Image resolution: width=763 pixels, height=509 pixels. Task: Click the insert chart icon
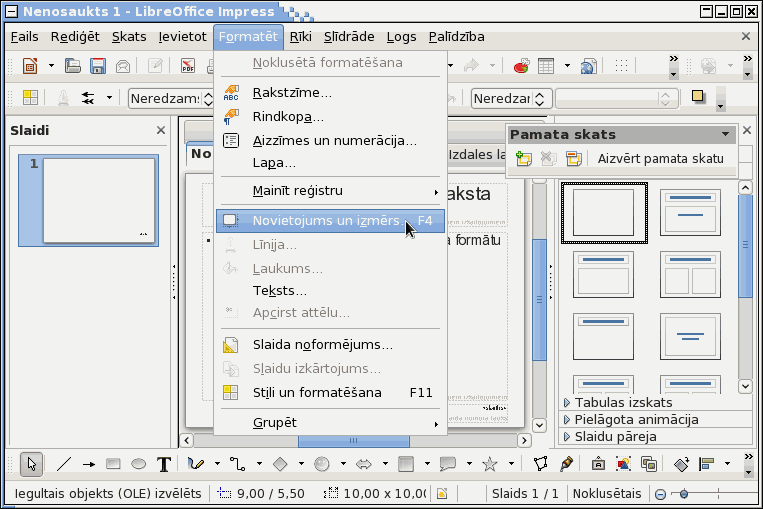point(521,65)
